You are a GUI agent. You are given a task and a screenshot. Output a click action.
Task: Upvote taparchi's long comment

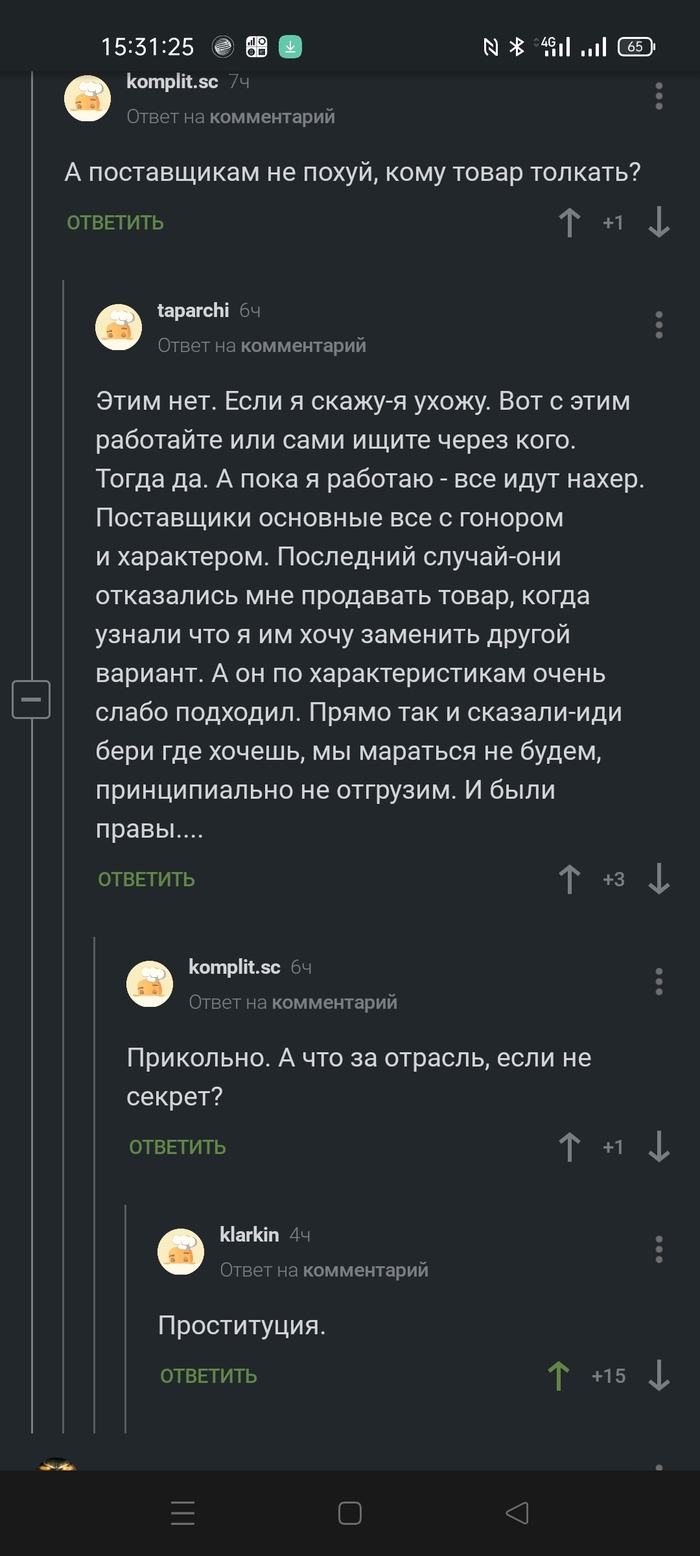tap(569, 879)
